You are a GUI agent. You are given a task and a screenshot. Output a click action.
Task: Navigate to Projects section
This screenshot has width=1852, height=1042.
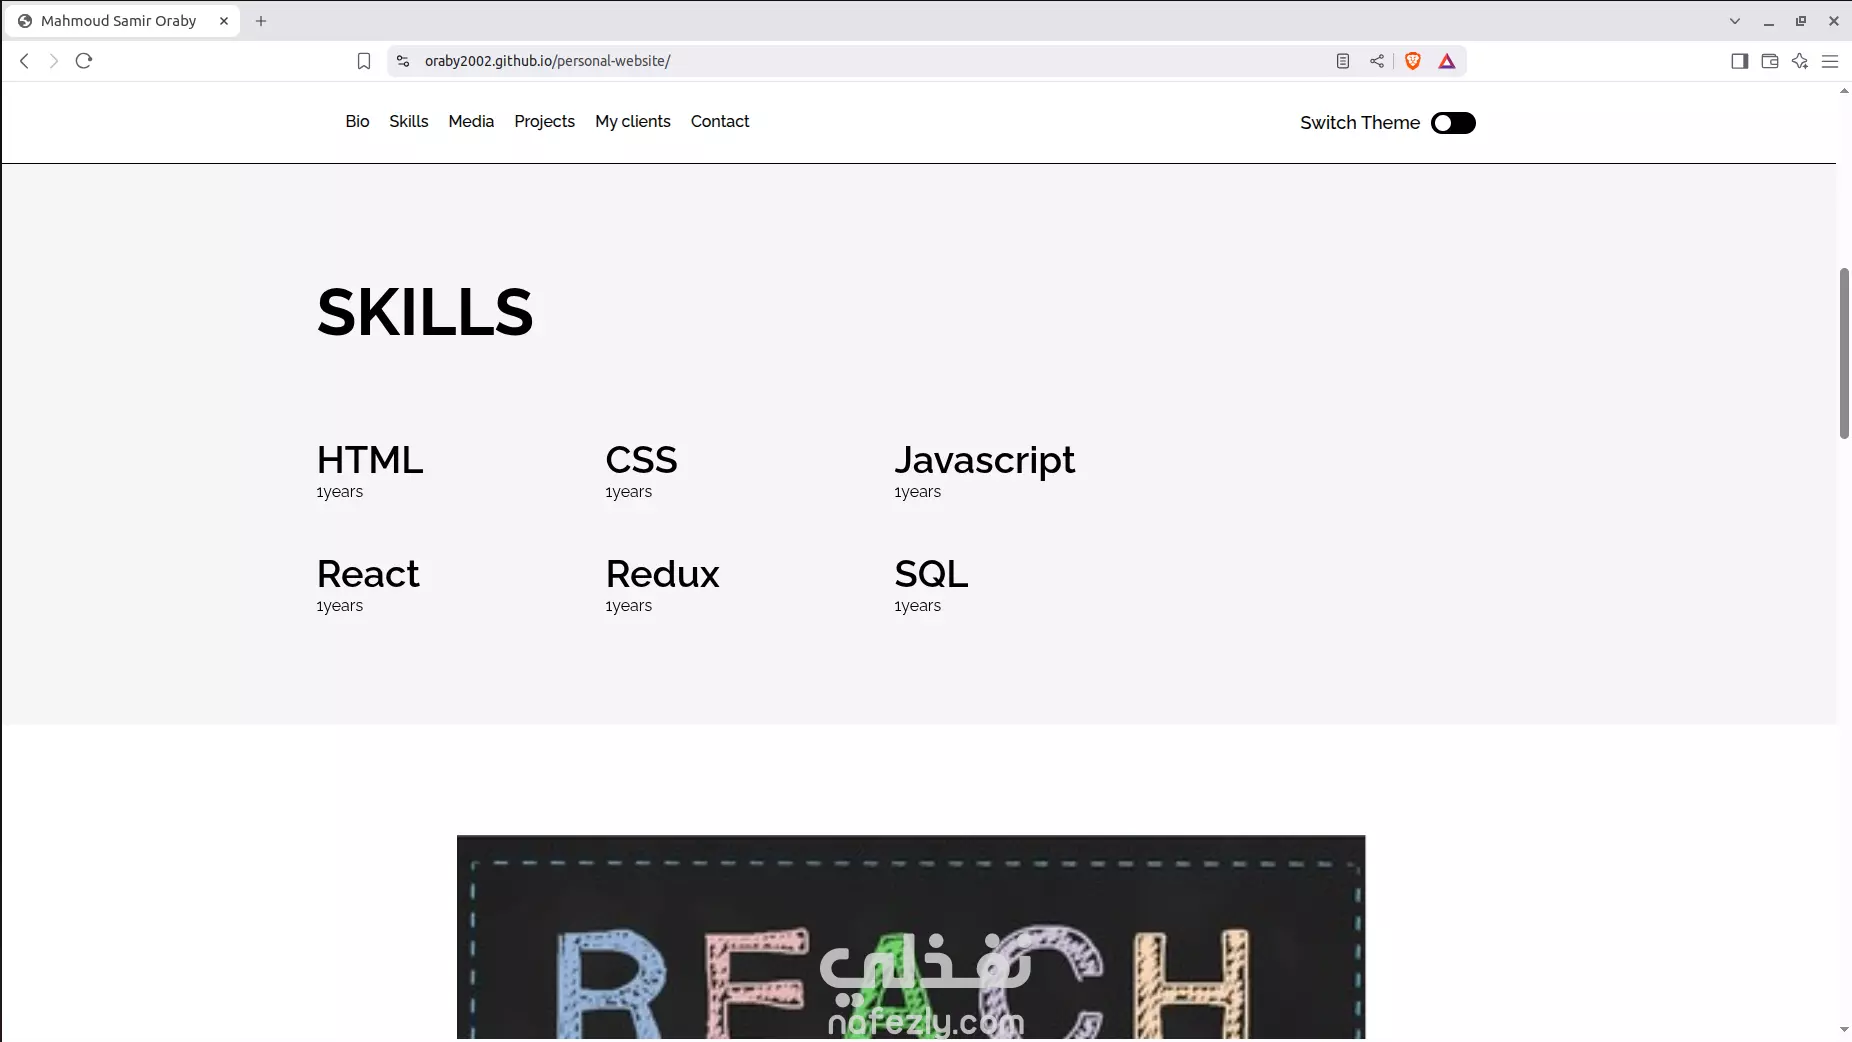(x=544, y=121)
